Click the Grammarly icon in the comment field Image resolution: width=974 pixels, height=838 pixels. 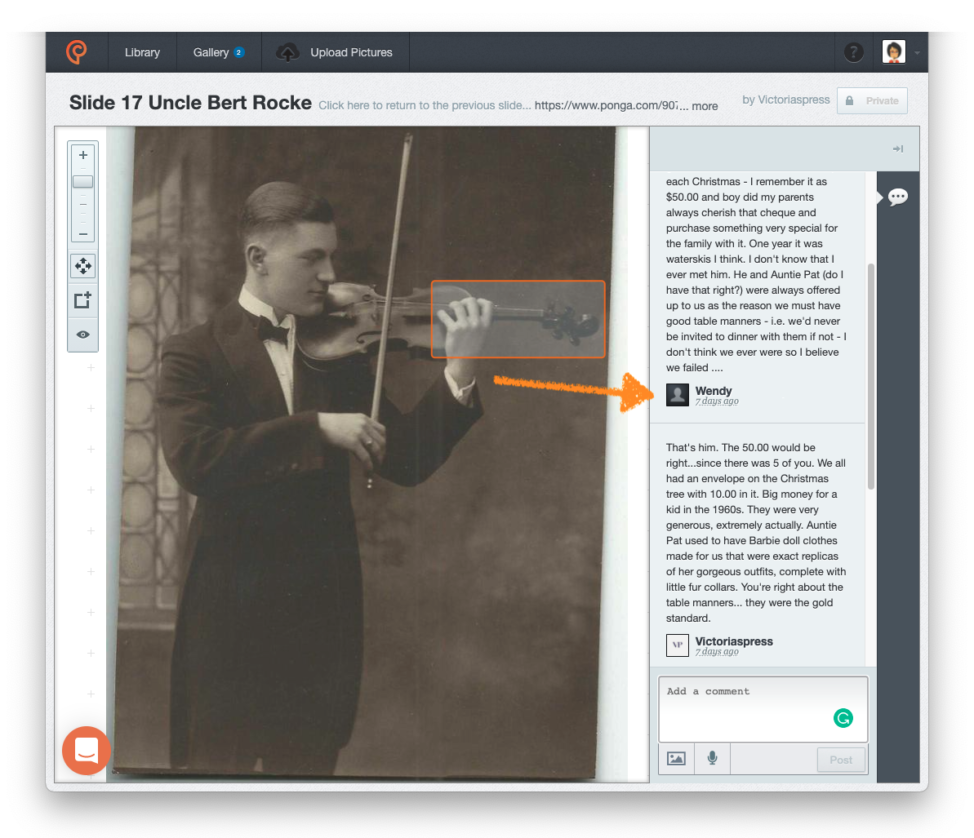point(844,717)
